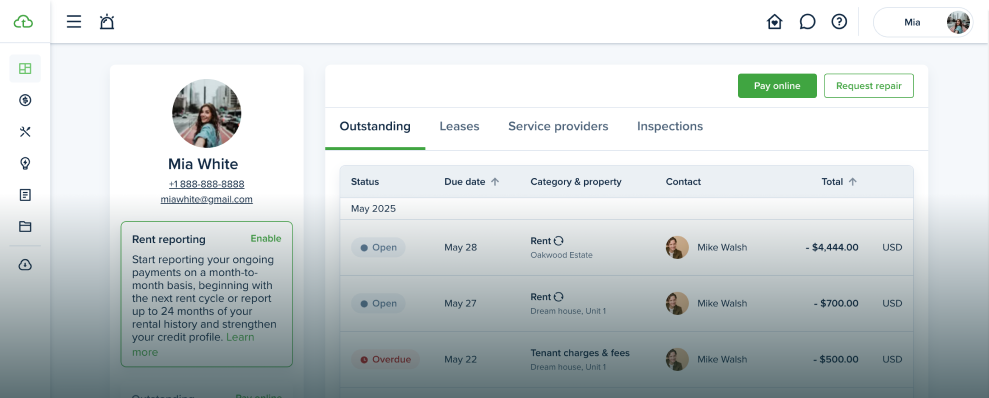This screenshot has width=989, height=398.
Task: Click recurring icon next to Oakwood Estate Rent
Action: click(x=559, y=241)
